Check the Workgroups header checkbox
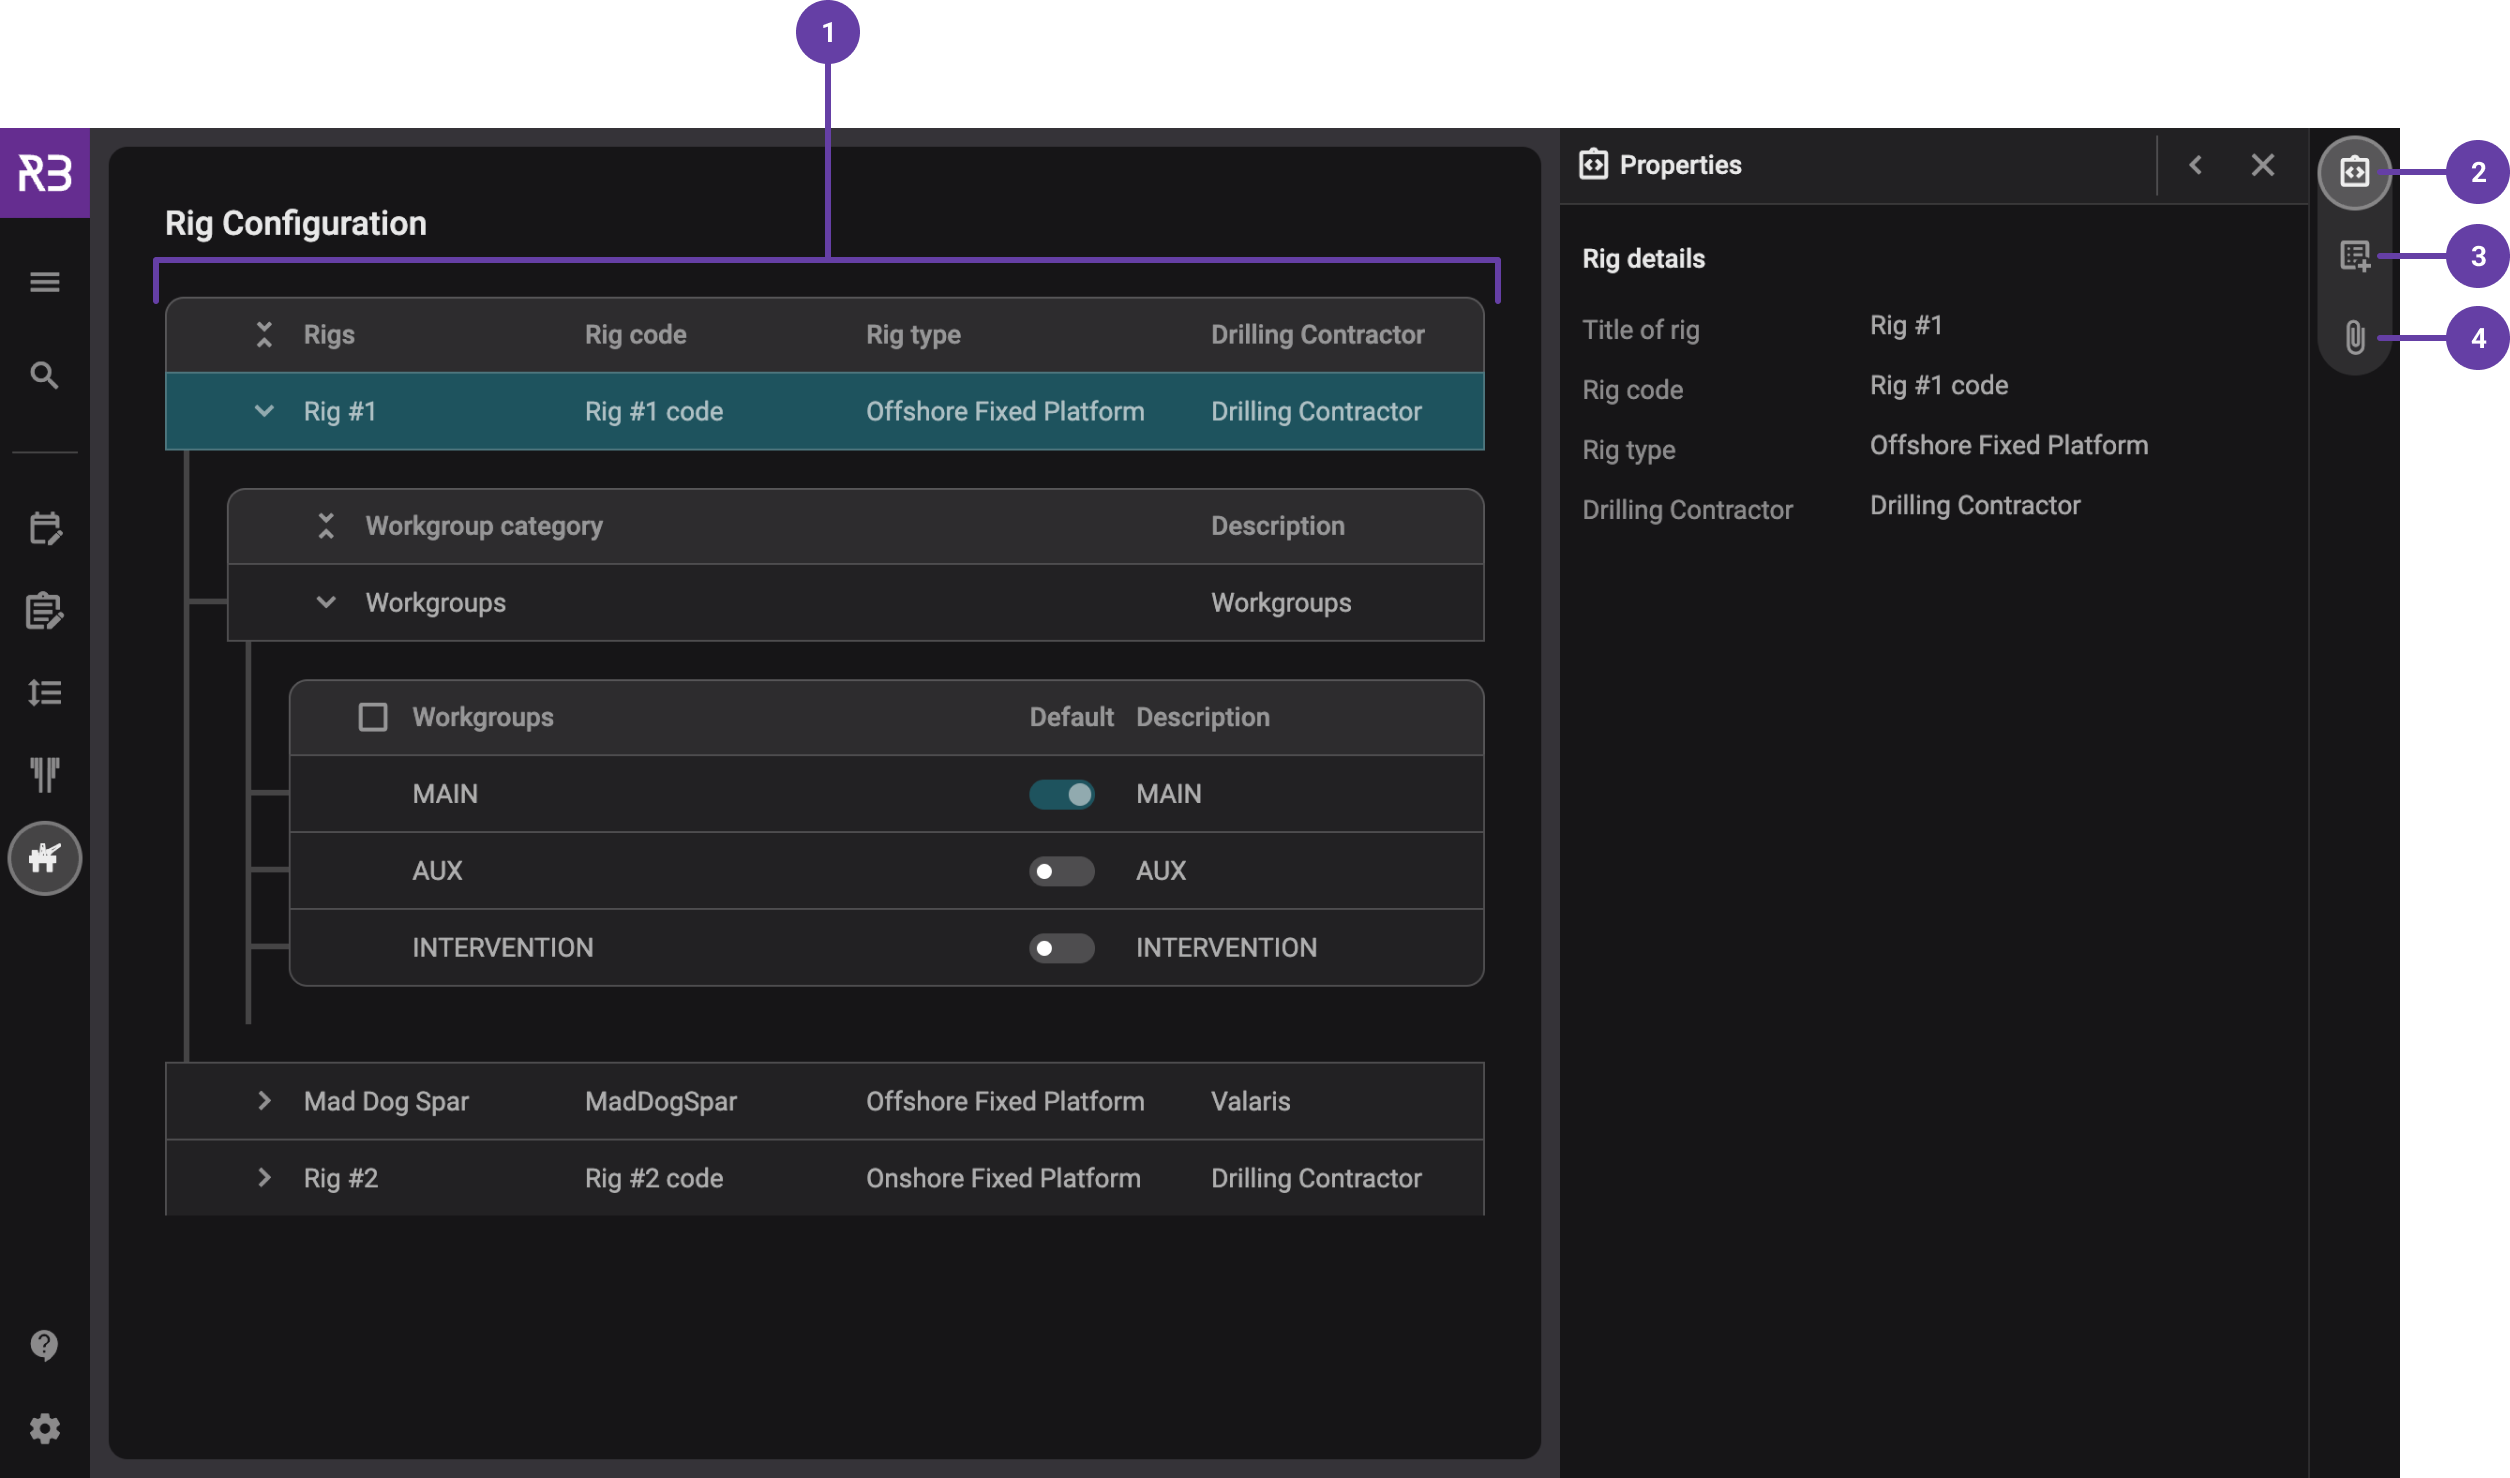The height and width of the screenshot is (1478, 2510). 373,716
